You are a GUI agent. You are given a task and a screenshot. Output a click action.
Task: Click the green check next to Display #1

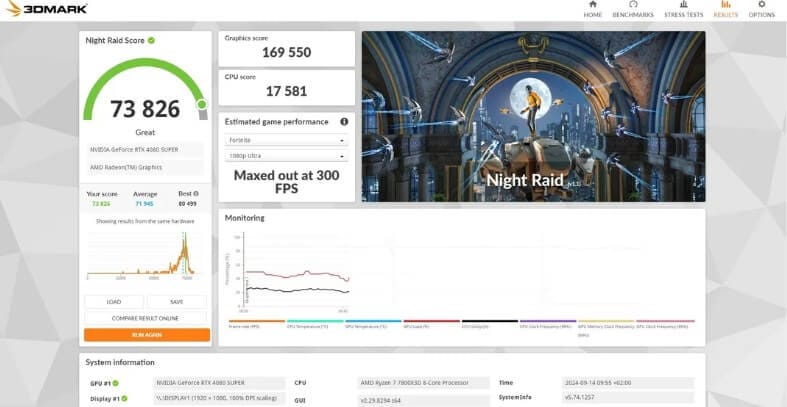click(124, 398)
